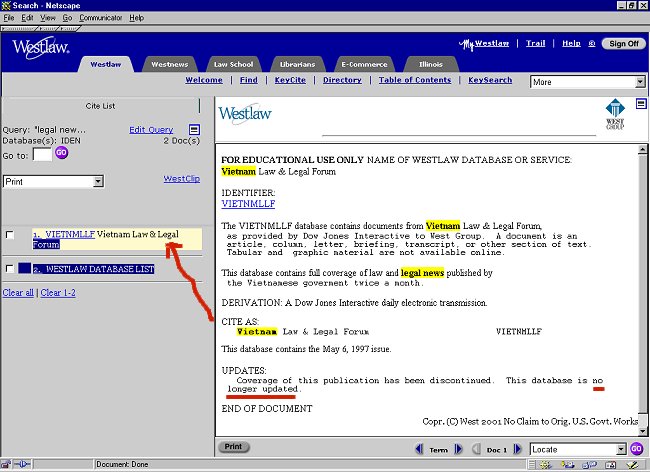Image resolution: width=650 pixels, height=472 pixels.
Task: Open the Help link in Westlaw header
Action: click(571, 43)
